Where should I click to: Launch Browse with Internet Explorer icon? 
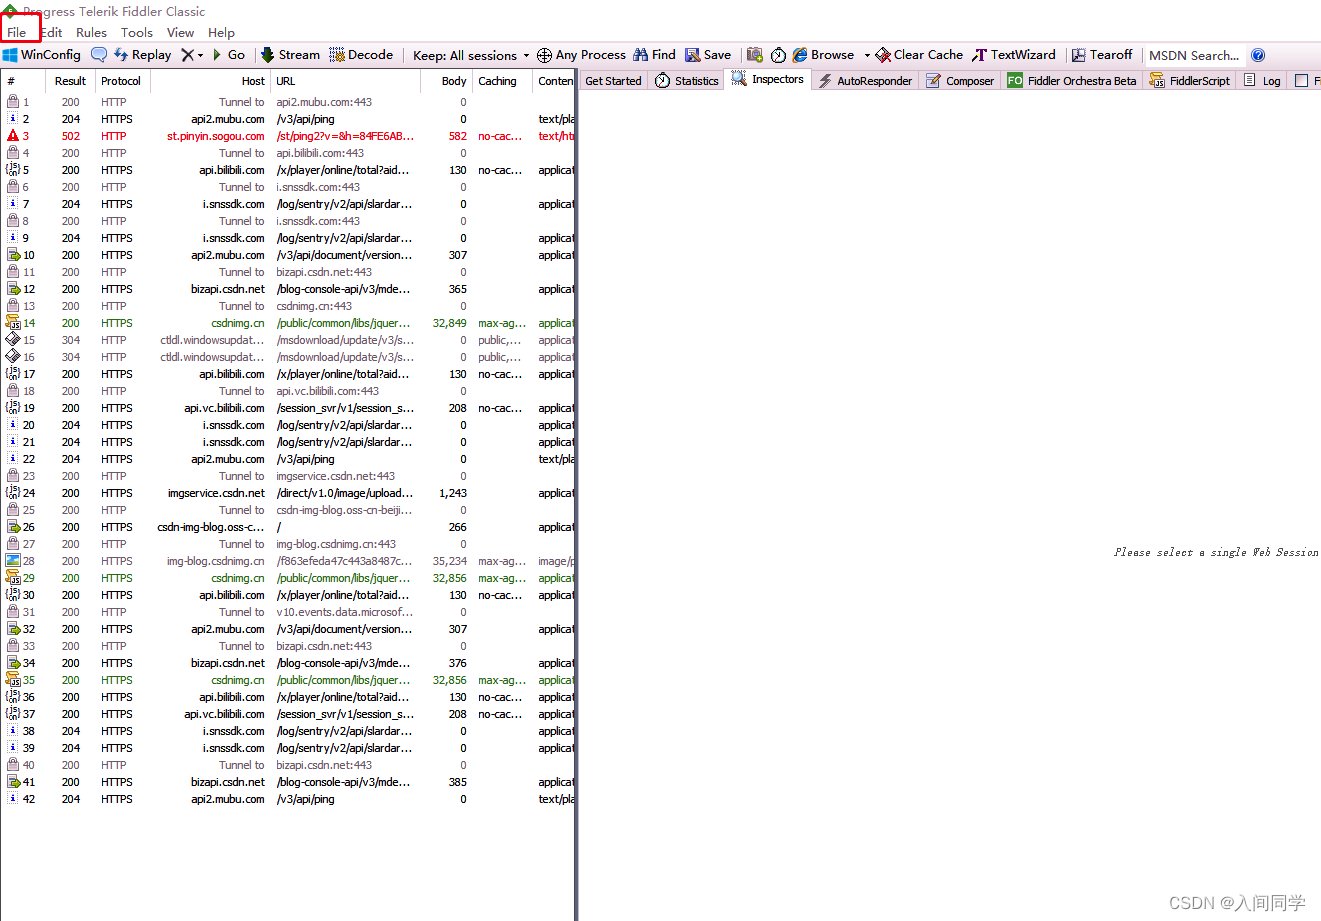(x=800, y=55)
